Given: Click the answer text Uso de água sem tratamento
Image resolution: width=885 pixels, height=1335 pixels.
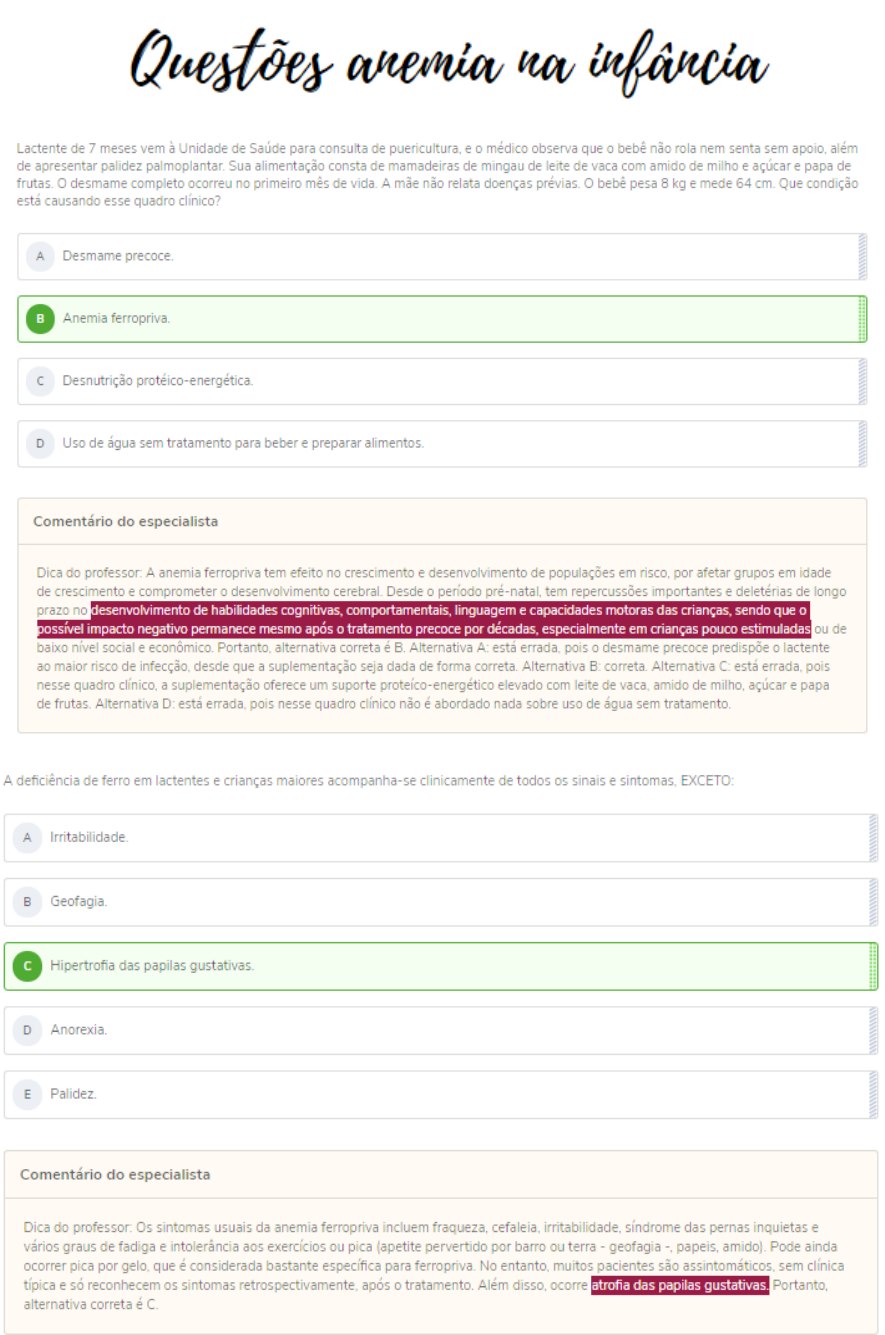Looking at the screenshot, I should pos(243,443).
